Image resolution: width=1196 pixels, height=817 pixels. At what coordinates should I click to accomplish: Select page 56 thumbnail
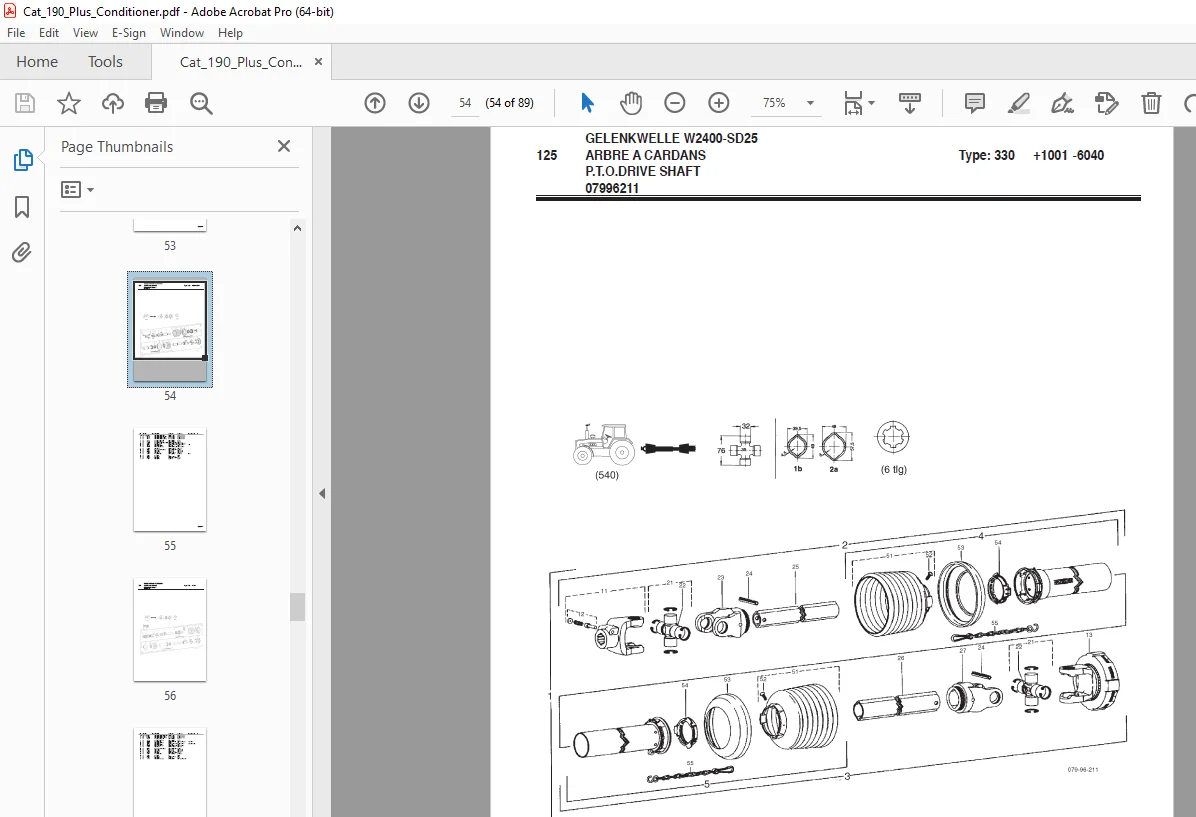point(170,630)
